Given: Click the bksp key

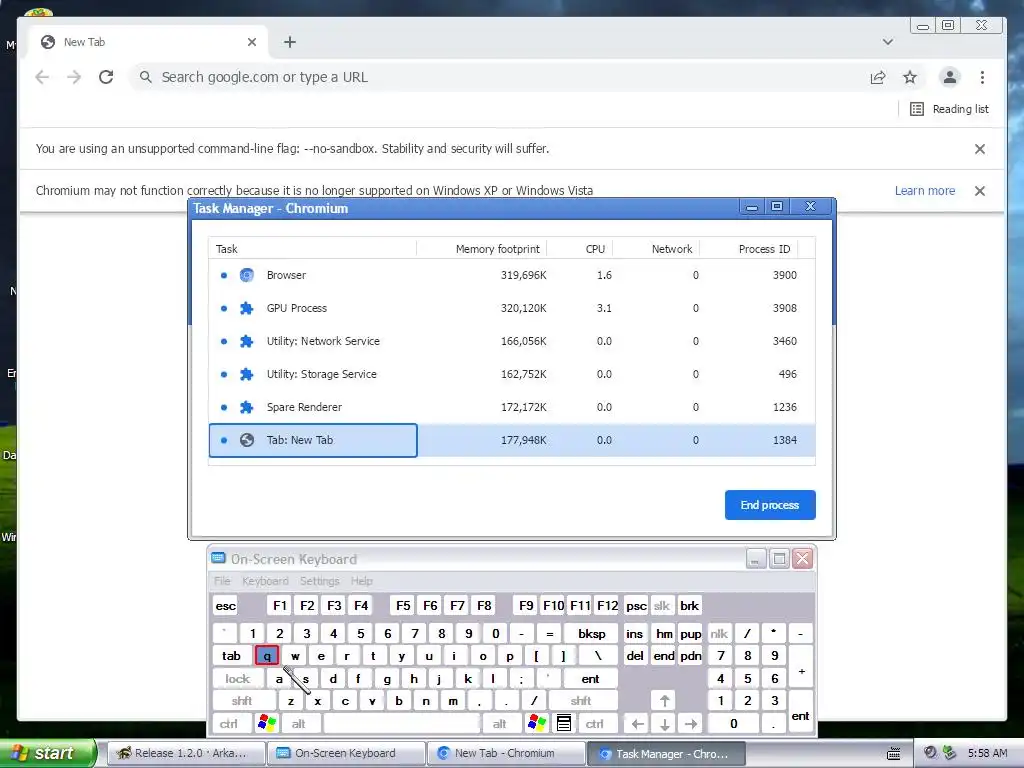Looking at the screenshot, I should point(592,633).
